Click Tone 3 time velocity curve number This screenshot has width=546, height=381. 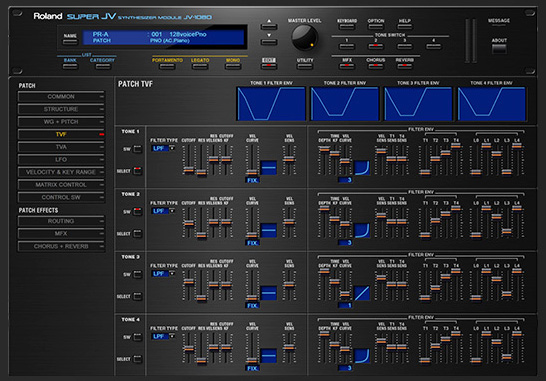pos(345,305)
